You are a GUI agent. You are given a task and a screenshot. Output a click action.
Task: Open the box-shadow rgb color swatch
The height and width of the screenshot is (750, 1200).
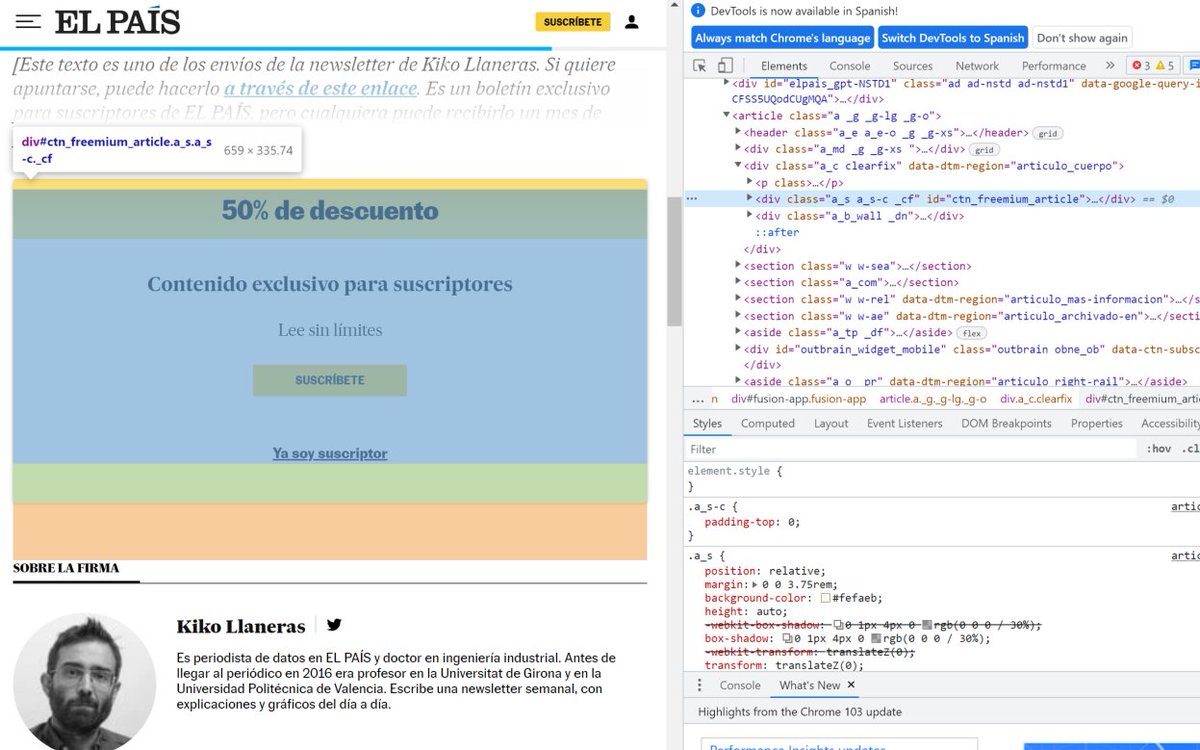point(877,638)
